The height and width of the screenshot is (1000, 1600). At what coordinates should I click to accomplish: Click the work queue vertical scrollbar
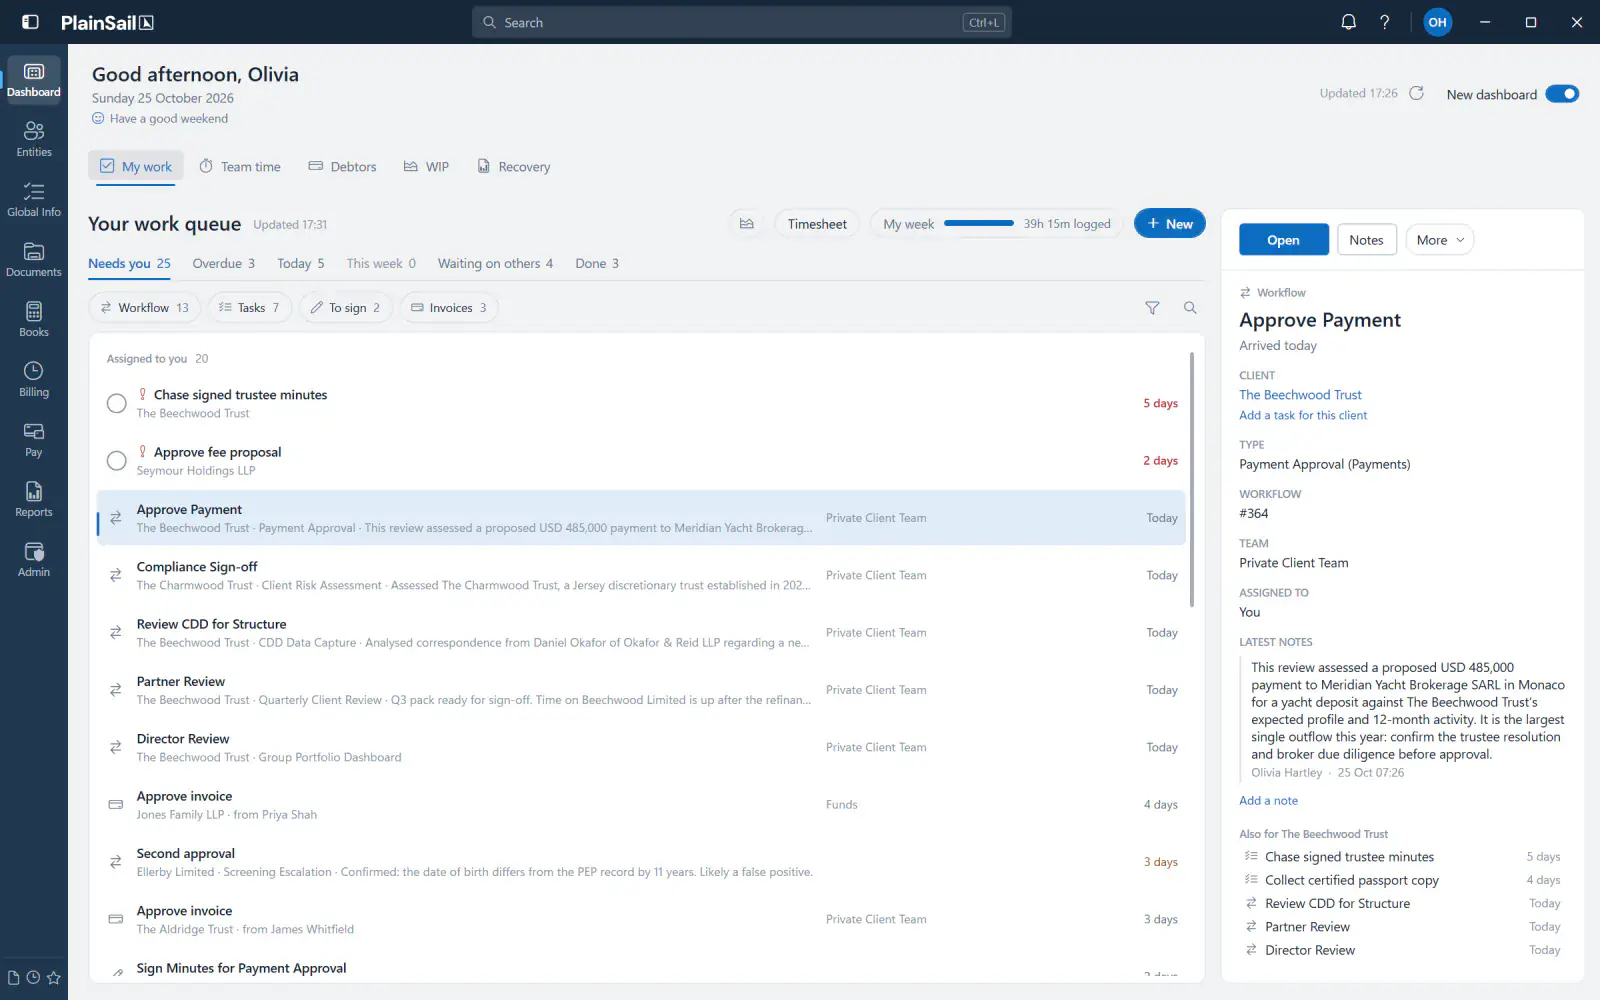[1191, 480]
